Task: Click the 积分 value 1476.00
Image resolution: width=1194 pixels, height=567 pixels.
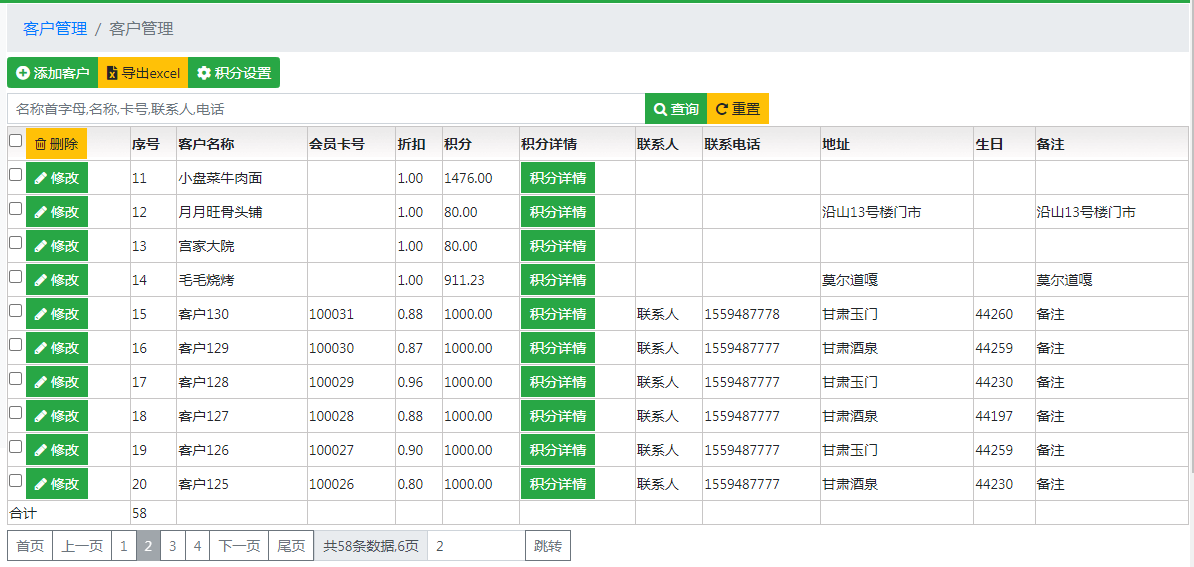Action: click(468, 178)
